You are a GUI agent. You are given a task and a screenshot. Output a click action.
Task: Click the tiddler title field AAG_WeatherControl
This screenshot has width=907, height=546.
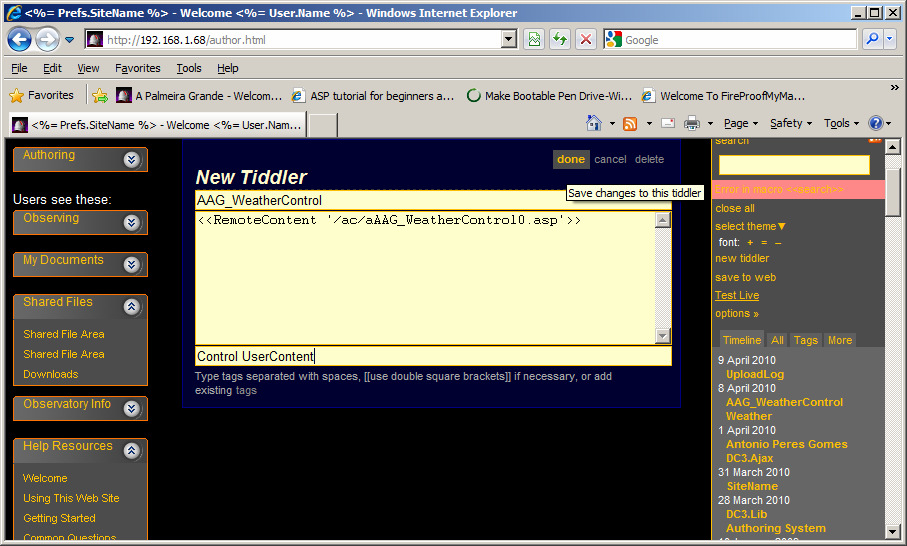click(x=433, y=200)
